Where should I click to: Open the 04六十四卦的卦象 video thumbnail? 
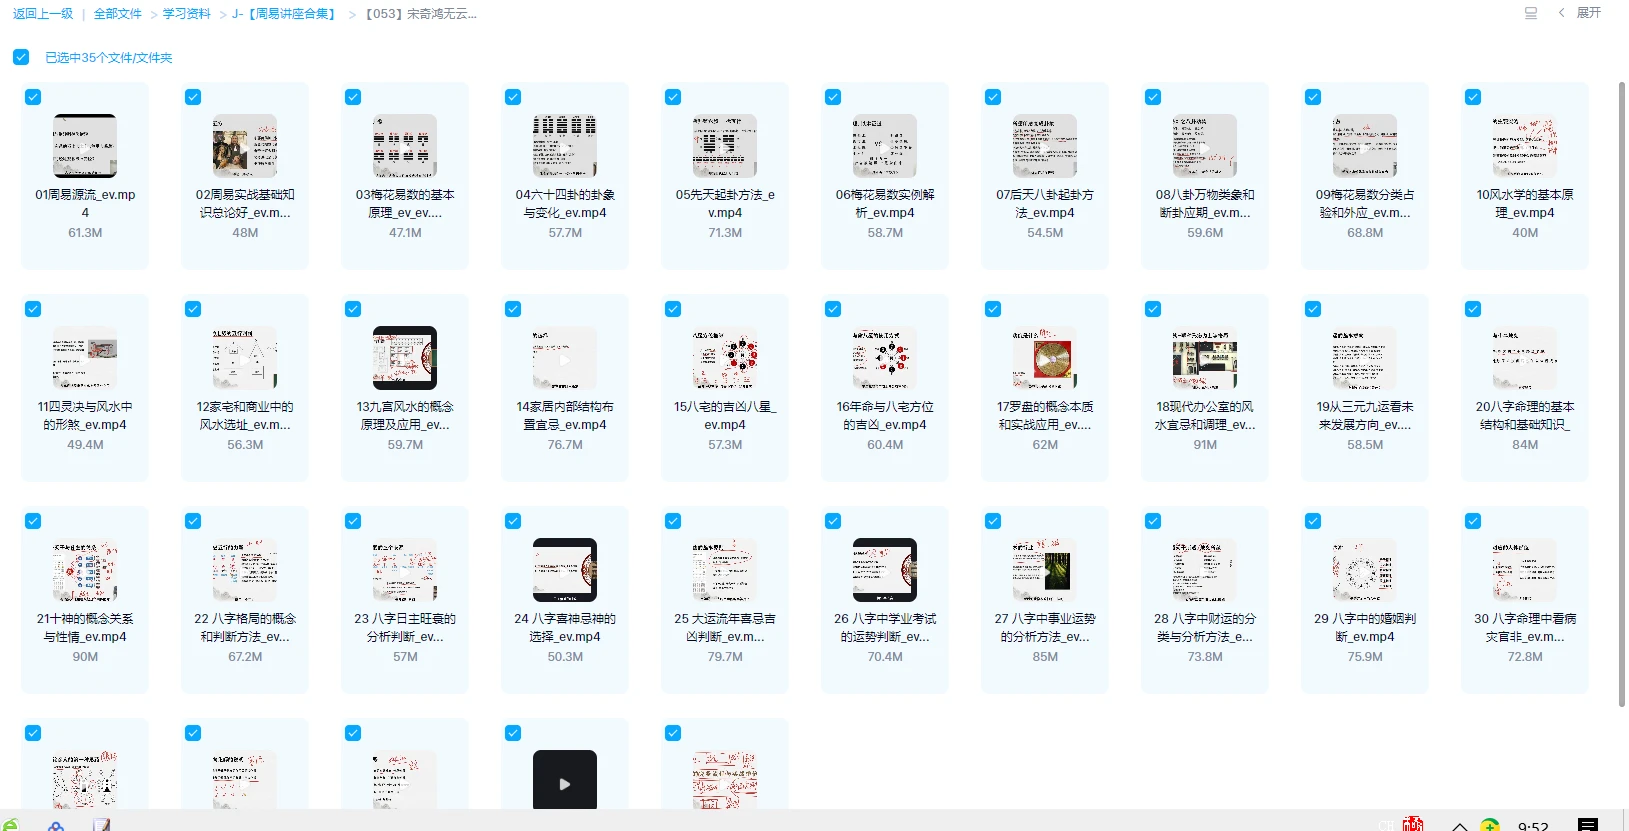[565, 146]
